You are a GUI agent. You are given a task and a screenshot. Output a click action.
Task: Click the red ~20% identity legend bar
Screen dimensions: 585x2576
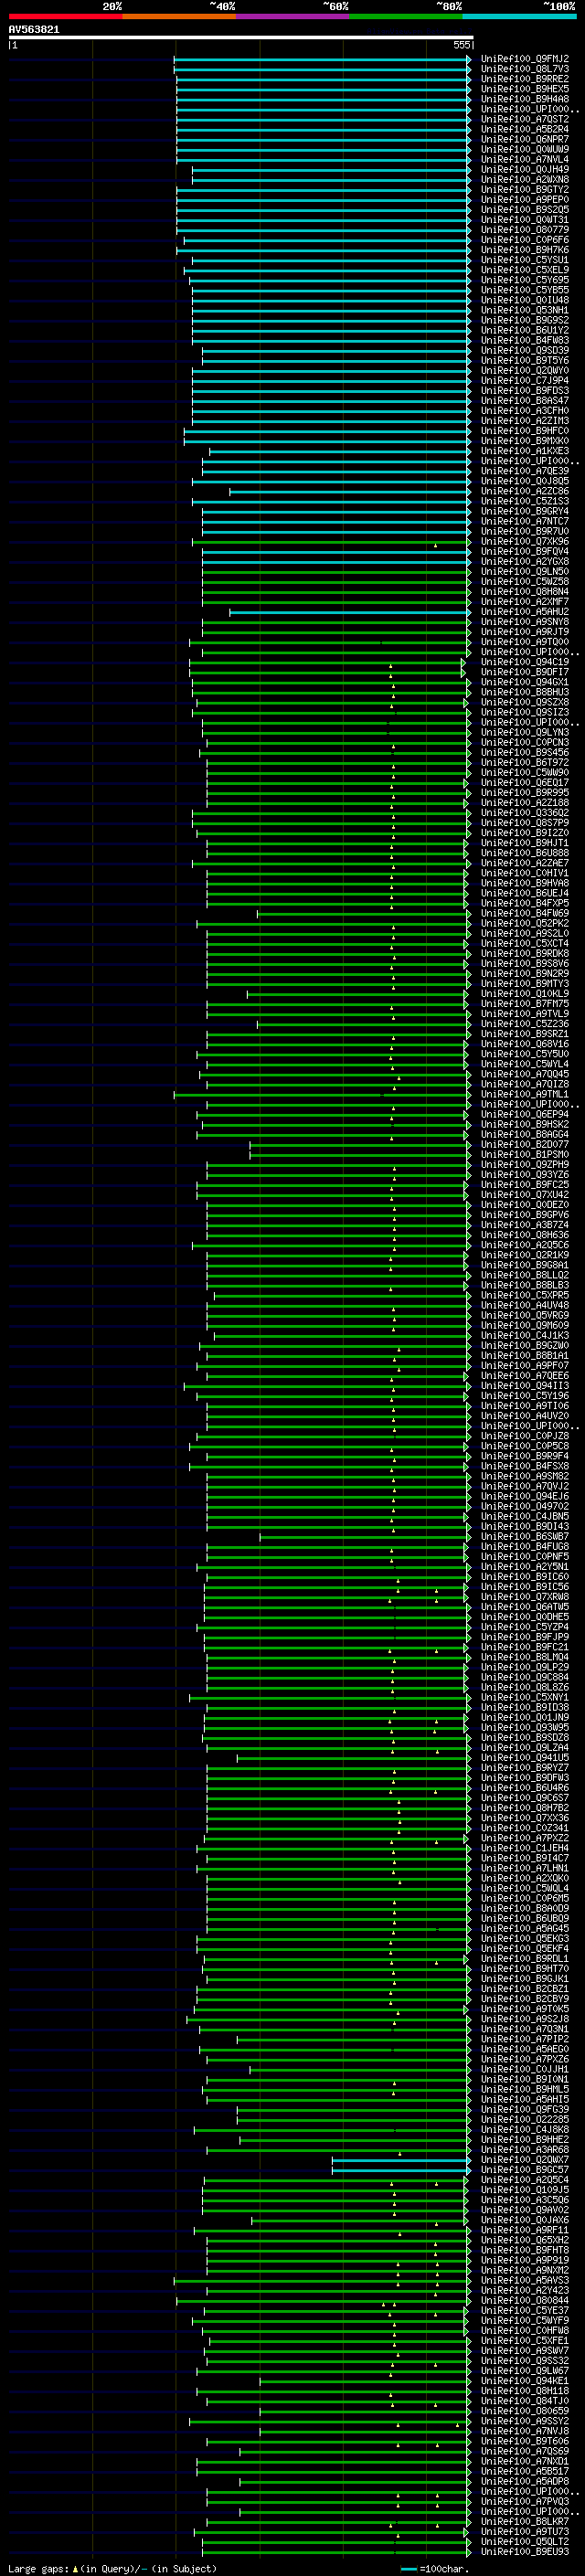[x=65, y=17]
